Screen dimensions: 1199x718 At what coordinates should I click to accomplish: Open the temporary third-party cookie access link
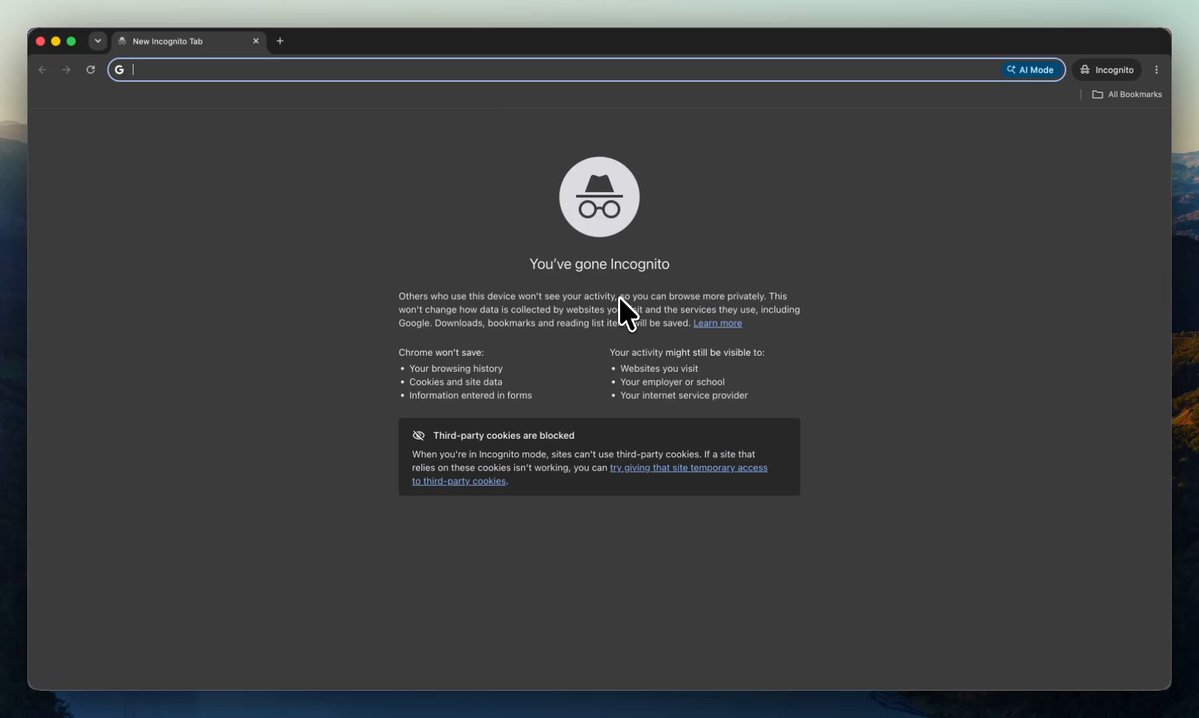(x=590, y=474)
